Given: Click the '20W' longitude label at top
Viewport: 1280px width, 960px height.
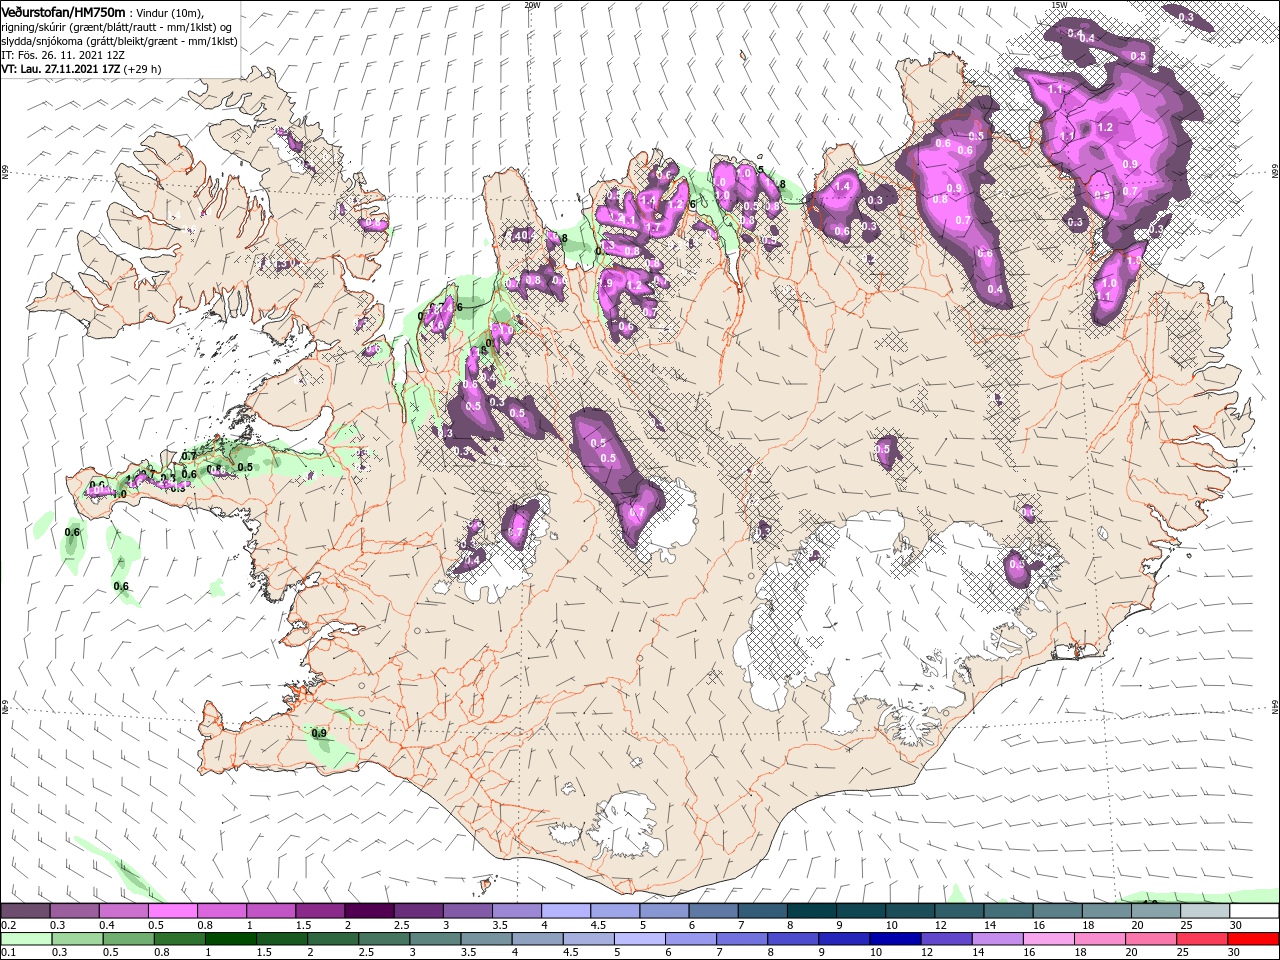Looking at the screenshot, I should [x=532, y=5].
